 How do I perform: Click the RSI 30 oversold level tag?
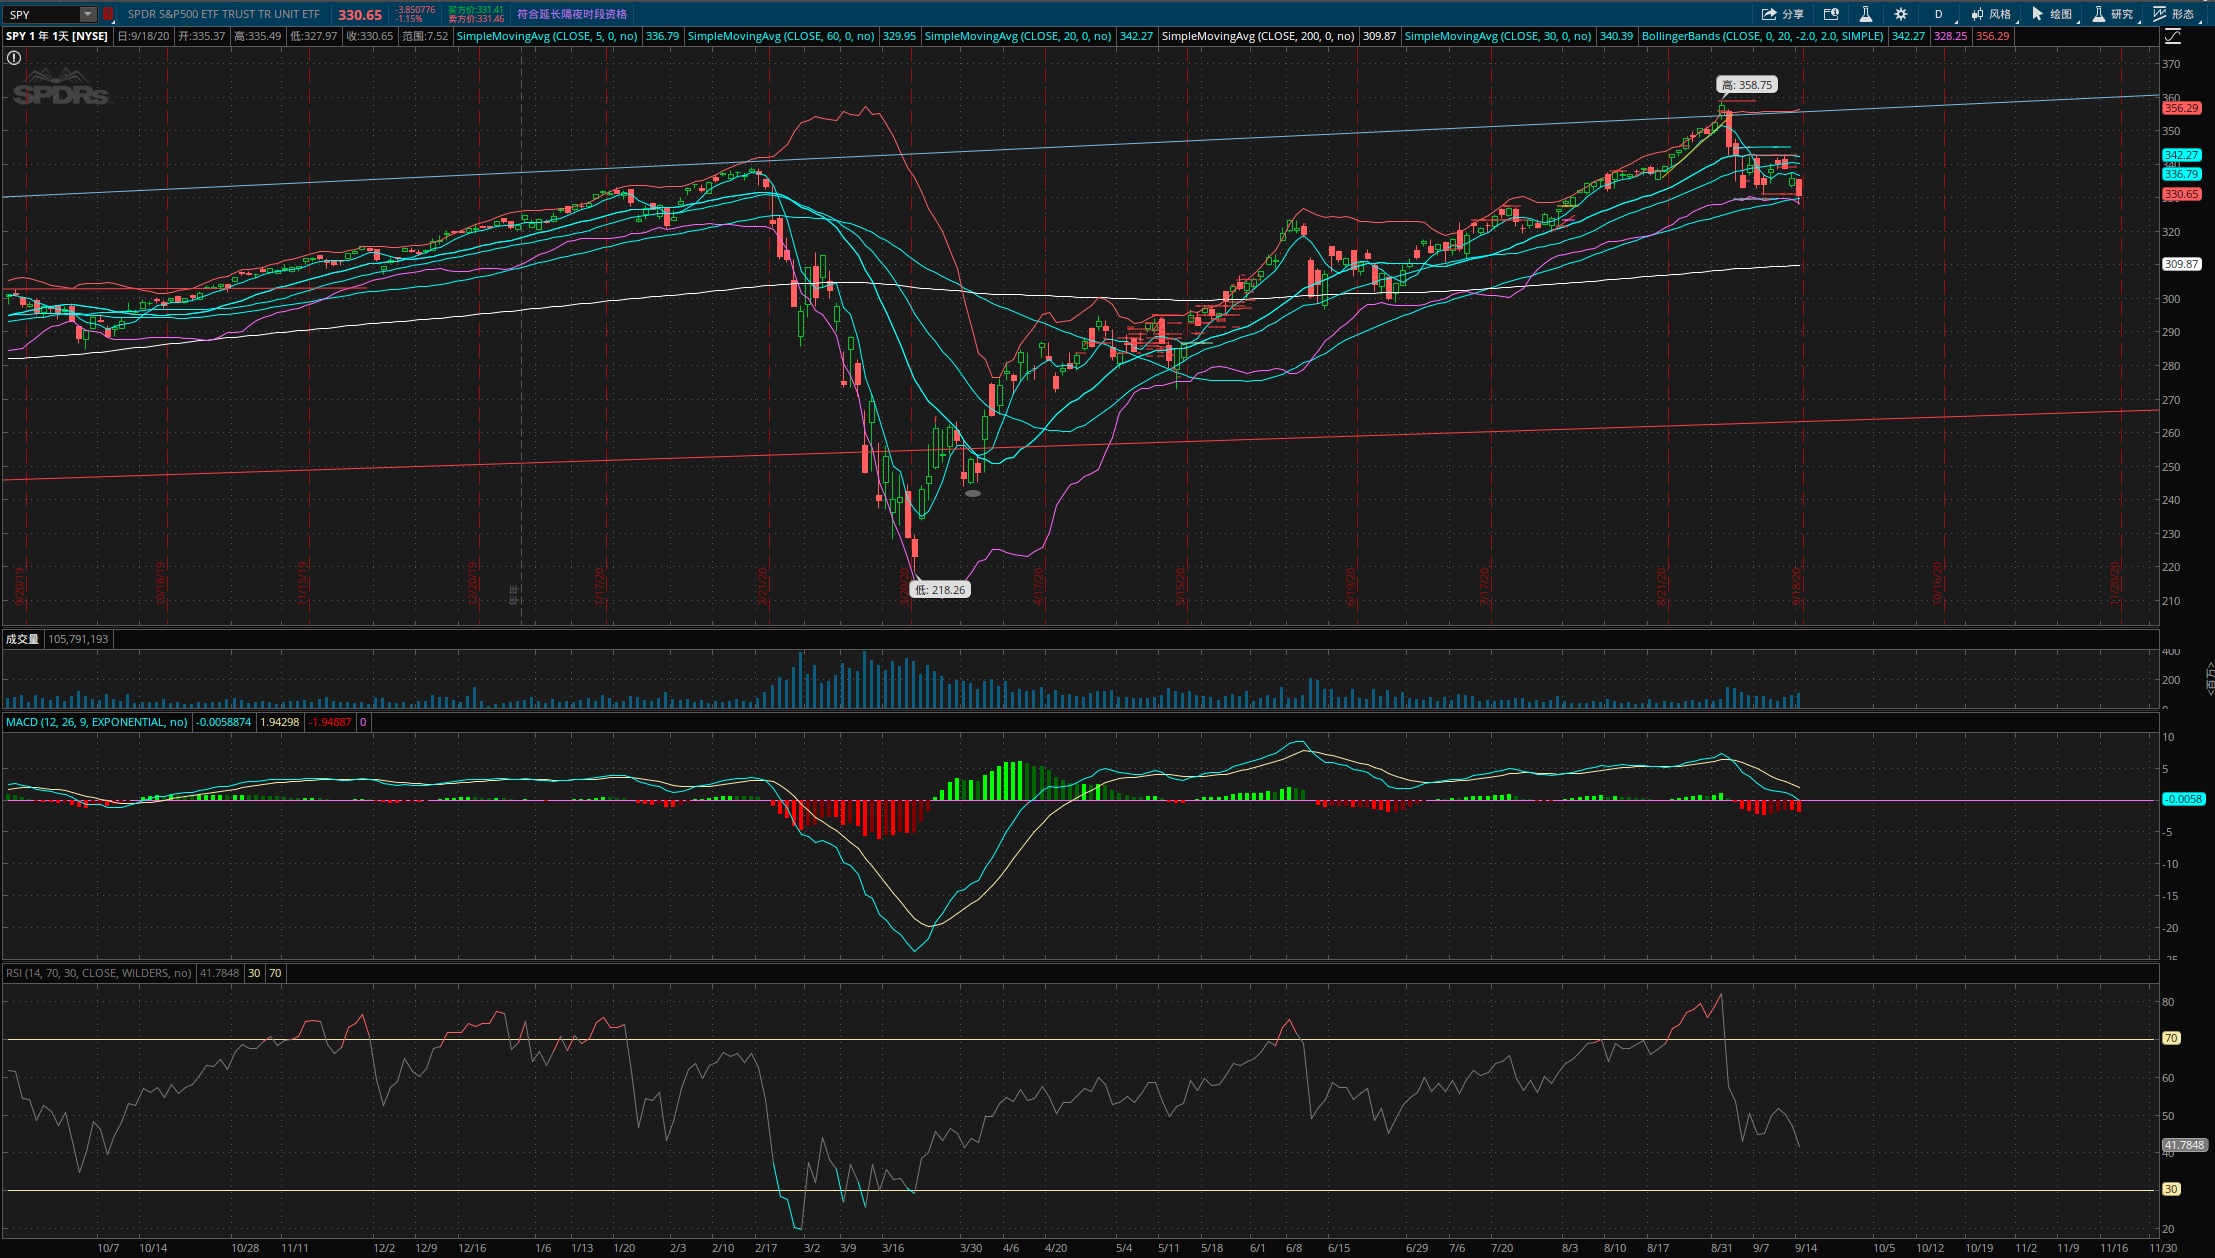[x=2171, y=1189]
